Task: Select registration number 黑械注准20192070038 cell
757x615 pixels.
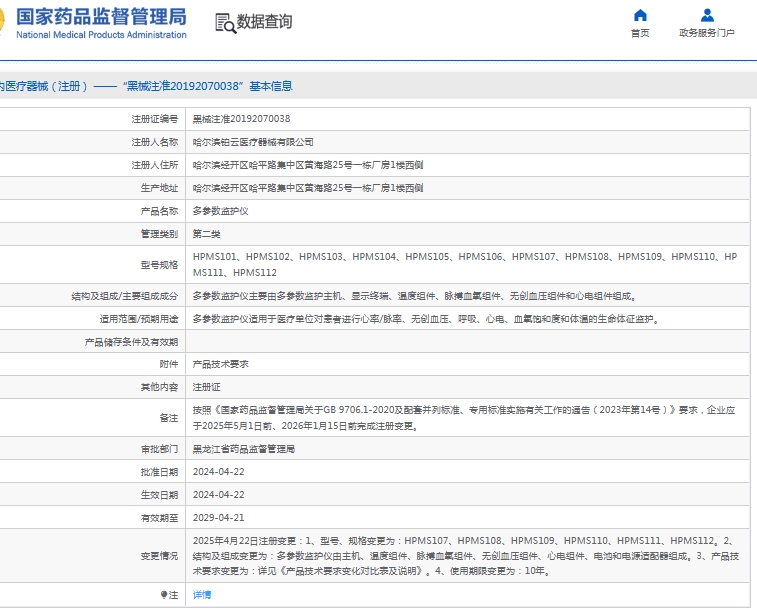Action: pos(241,119)
